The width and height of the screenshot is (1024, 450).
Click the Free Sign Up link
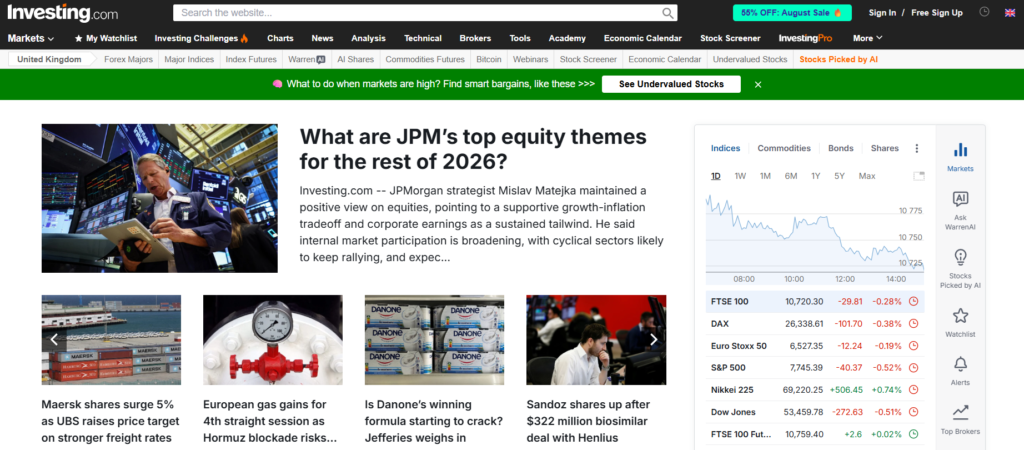click(936, 12)
